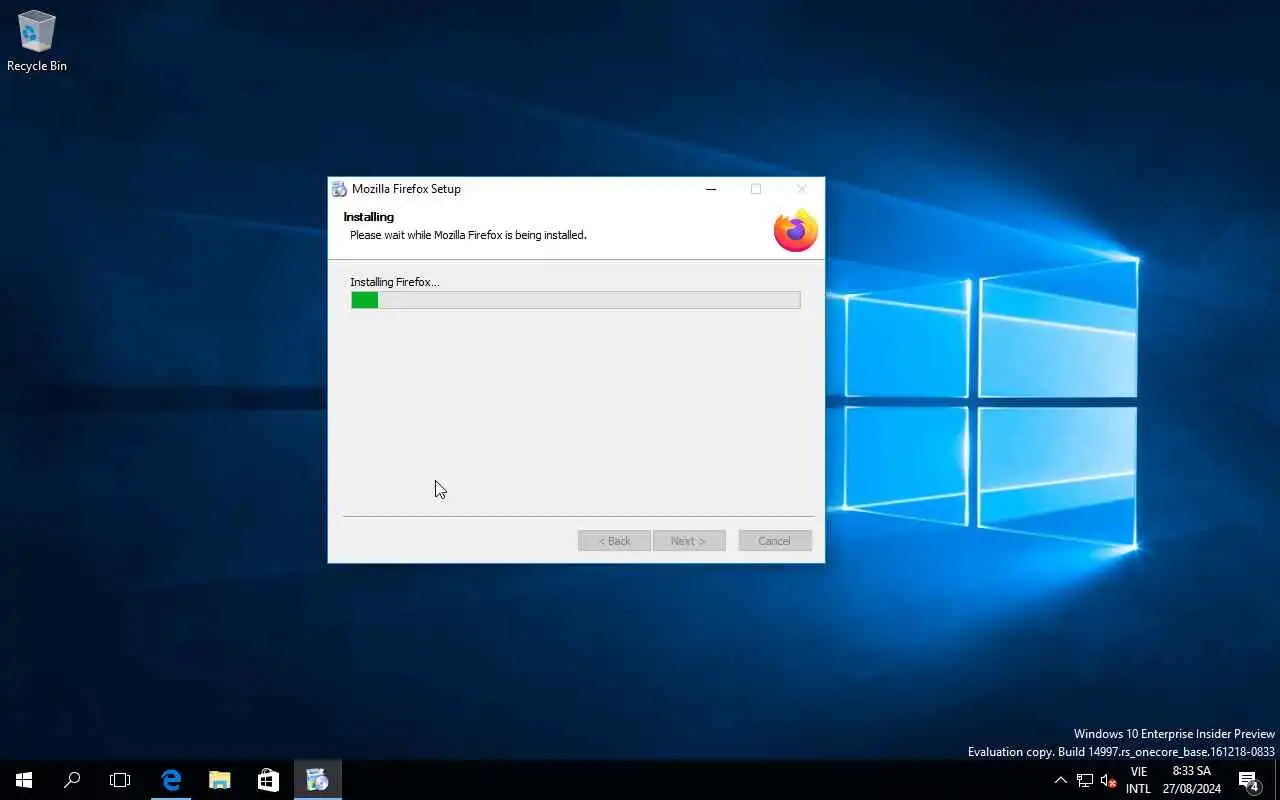The image size is (1280, 800).
Task: Click the 'Mozilla Firefox Setup' window title
Action: (x=406, y=189)
